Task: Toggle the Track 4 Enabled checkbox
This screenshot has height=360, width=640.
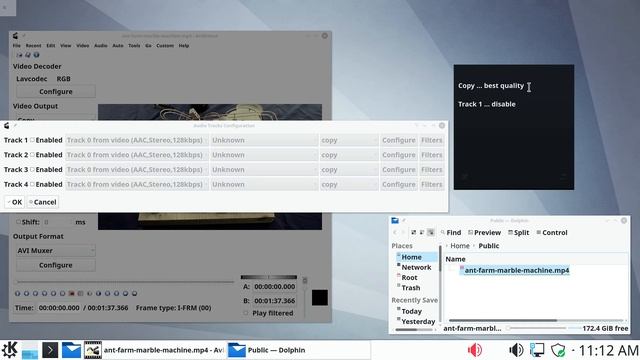Action: point(32,184)
